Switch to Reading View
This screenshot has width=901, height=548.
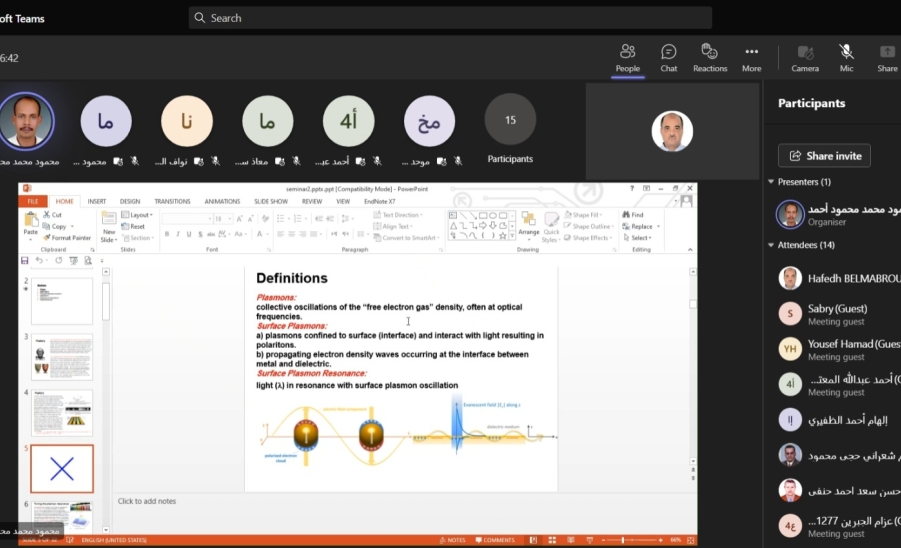571,540
